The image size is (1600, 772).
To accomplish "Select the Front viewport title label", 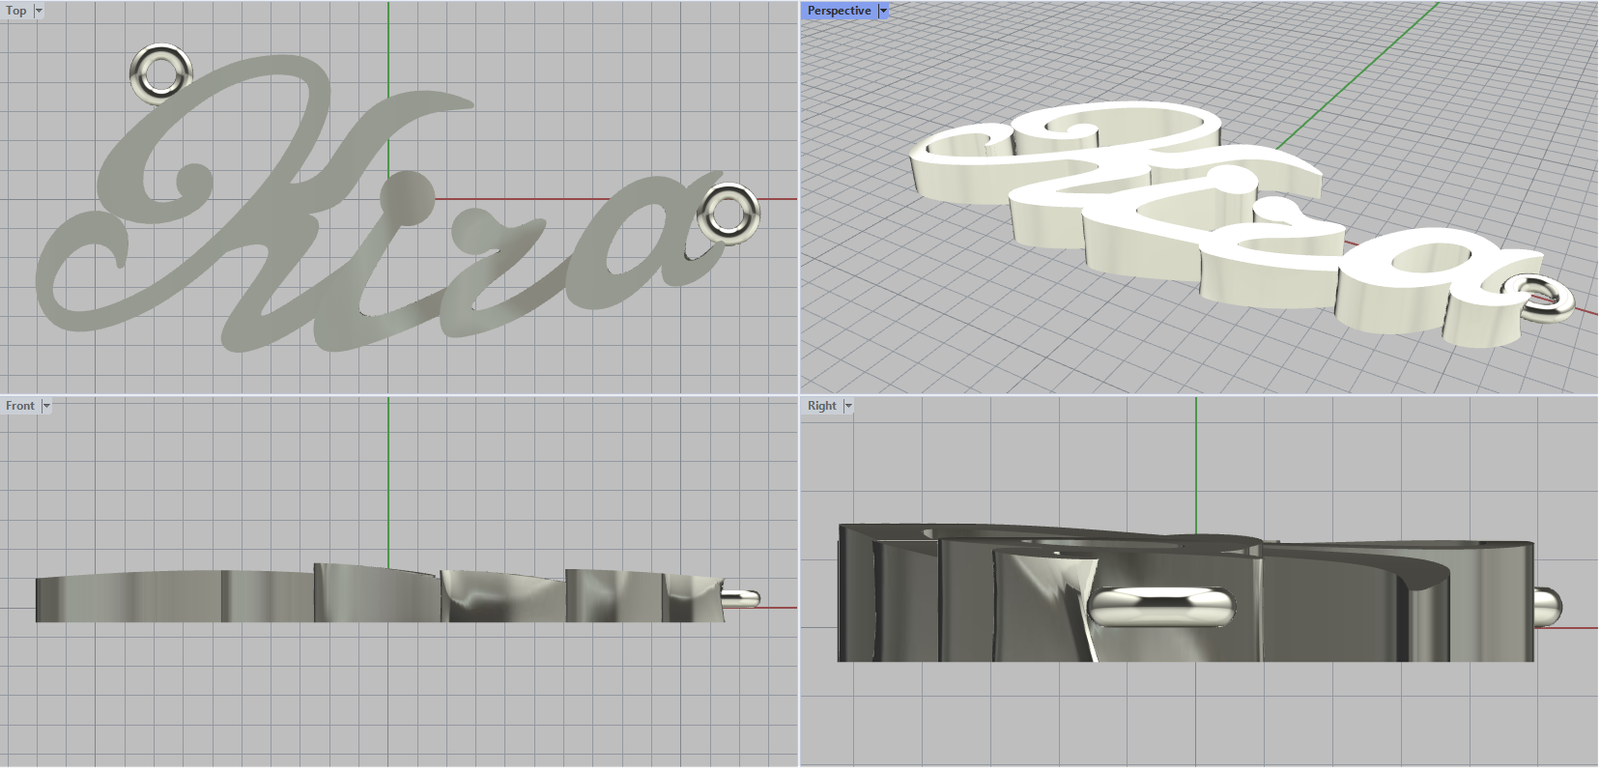I will tap(20, 406).
